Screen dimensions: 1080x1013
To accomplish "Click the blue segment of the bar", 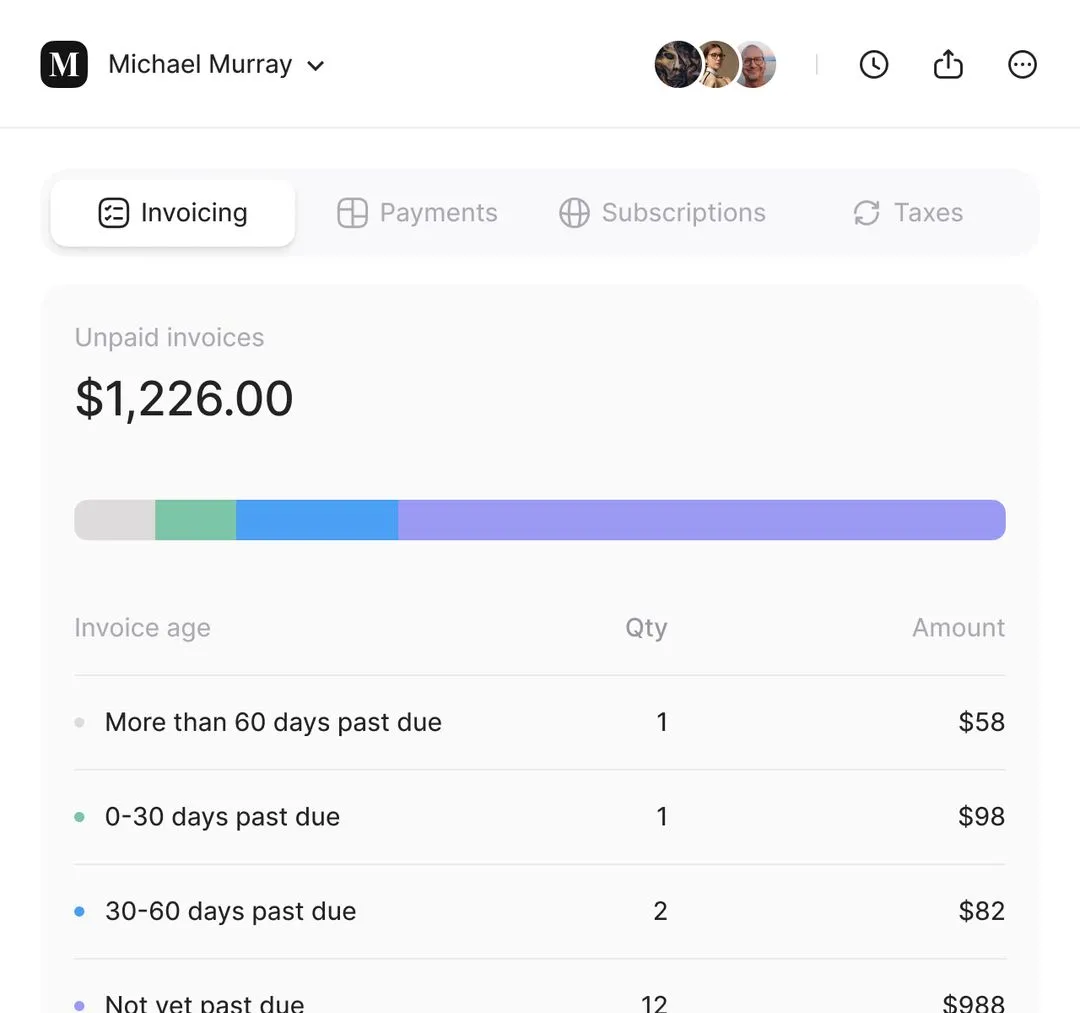I will pyautogui.click(x=317, y=520).
